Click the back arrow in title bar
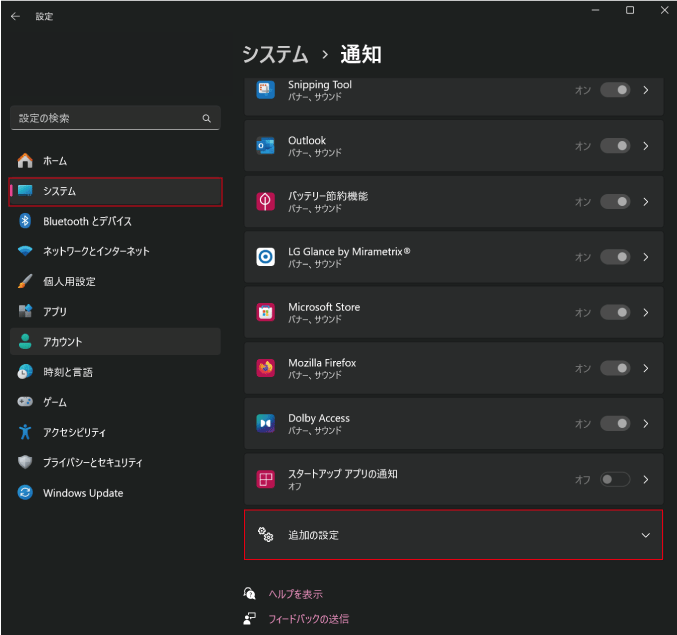Screen dimensions: 677x635 [15, 16]
